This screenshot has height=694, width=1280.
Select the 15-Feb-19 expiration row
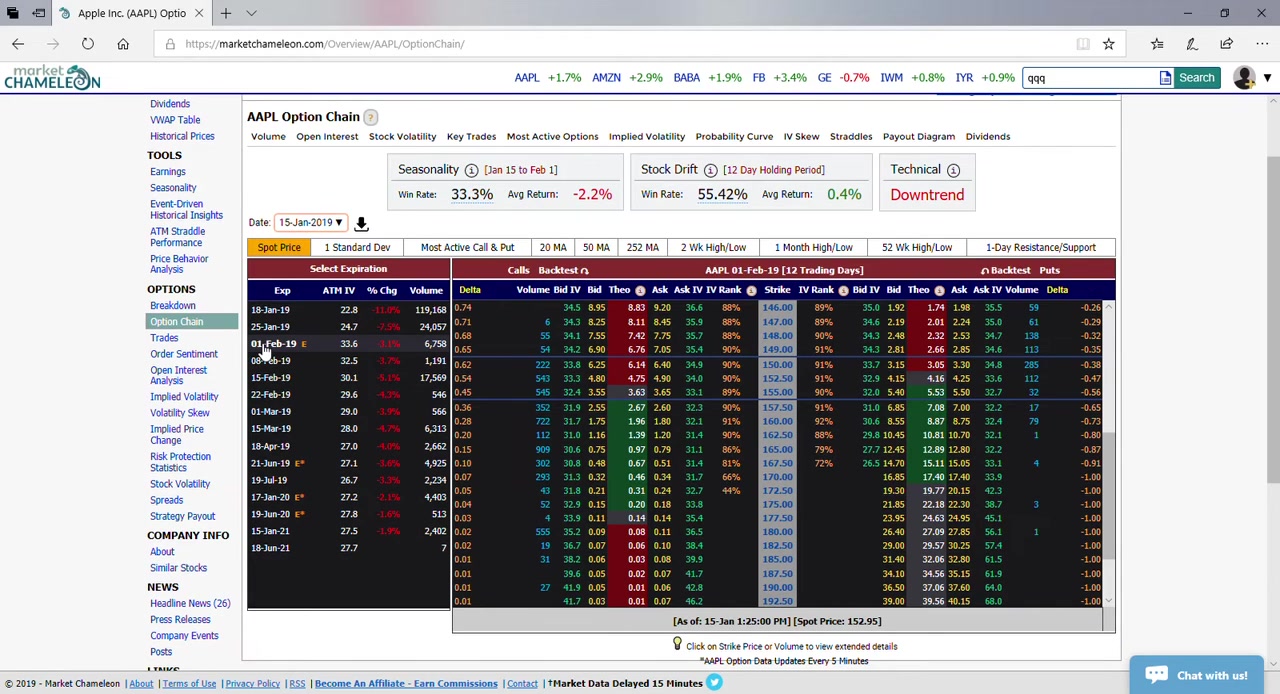click(271, 378)
